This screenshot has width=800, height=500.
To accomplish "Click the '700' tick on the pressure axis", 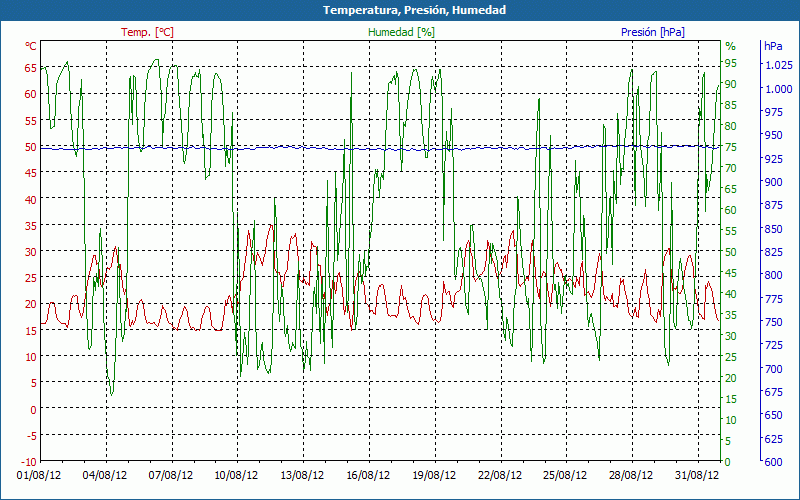I will (x=773, y=368).
